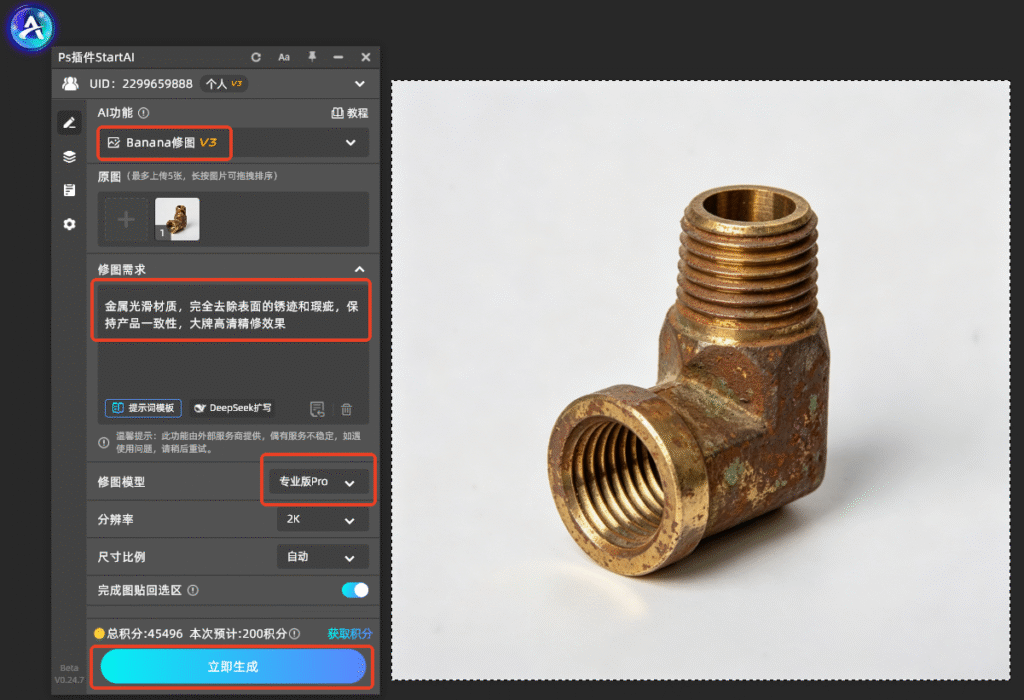Pin the StartAI plugin panel
This screenshot has width=1024, height=700.
coord(312,57)
